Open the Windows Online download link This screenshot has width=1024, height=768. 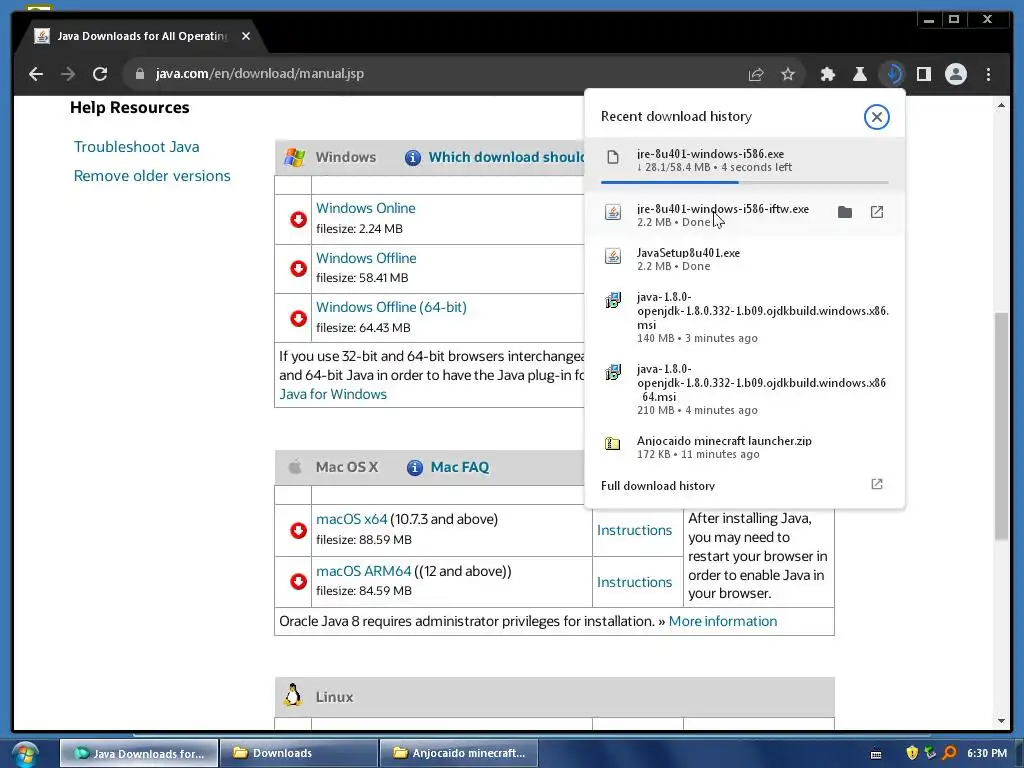click(x=366, y=208)
